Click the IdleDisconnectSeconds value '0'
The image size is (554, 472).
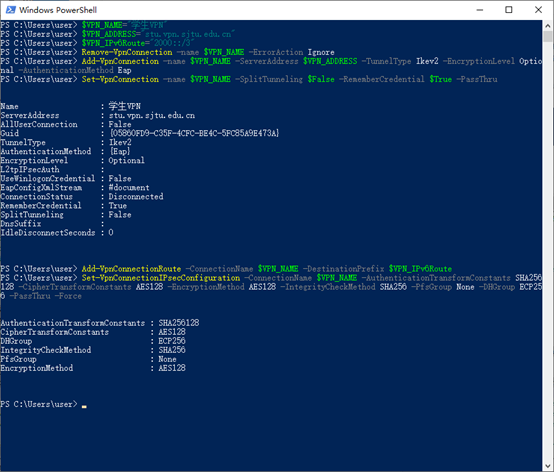(x=111, y=232)
